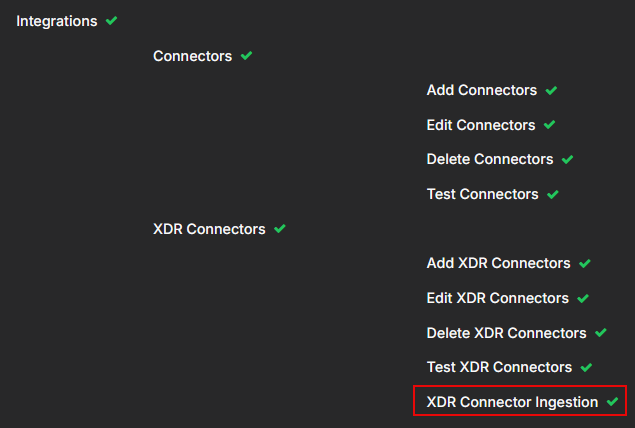Select the Edit XDR Connectors label
The height and width of the screenshot is (428, 635).
497,298
